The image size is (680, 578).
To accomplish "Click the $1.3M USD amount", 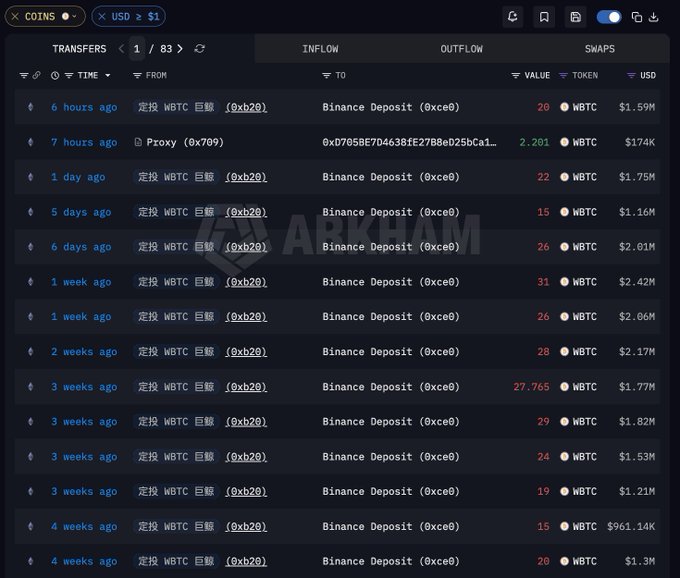I will coord(640,561).
